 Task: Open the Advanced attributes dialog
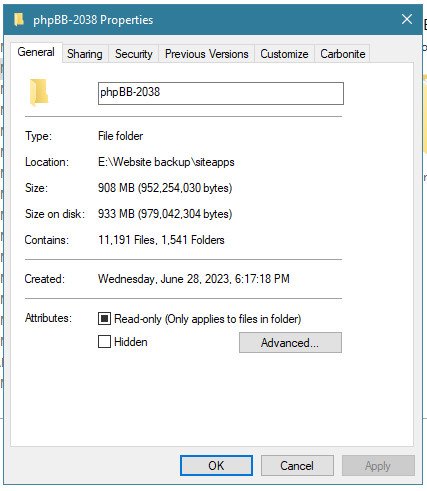pyautogui.click(x=290, y=342)
